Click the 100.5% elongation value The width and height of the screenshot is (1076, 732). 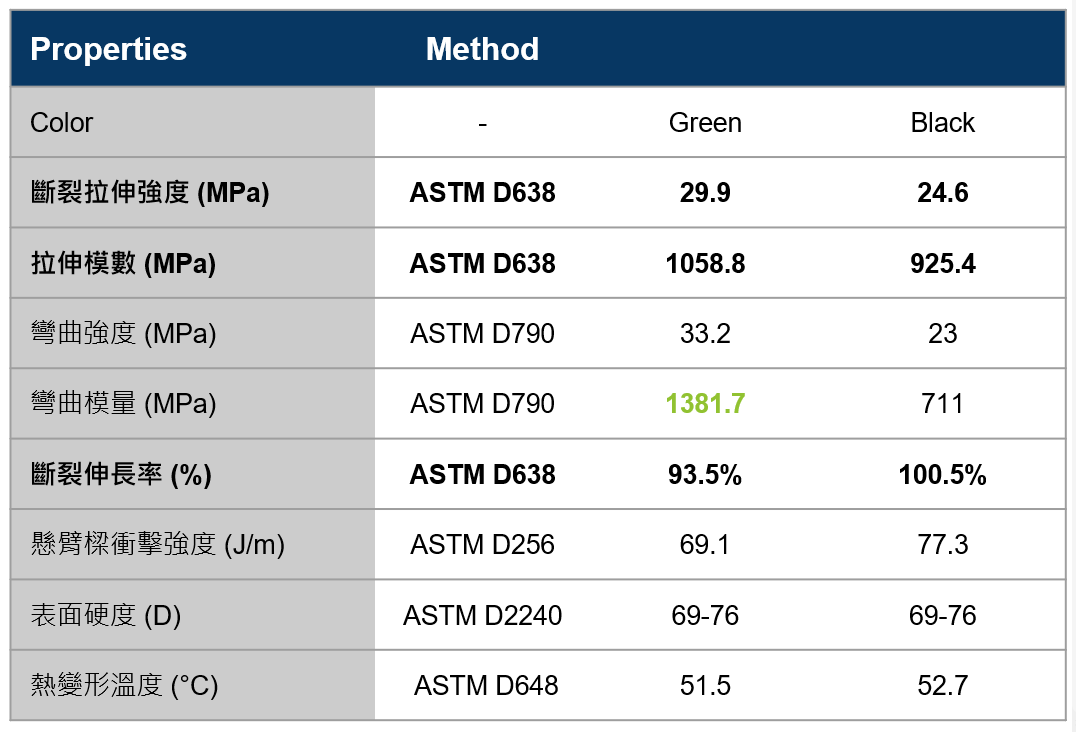tap(942, 475)
